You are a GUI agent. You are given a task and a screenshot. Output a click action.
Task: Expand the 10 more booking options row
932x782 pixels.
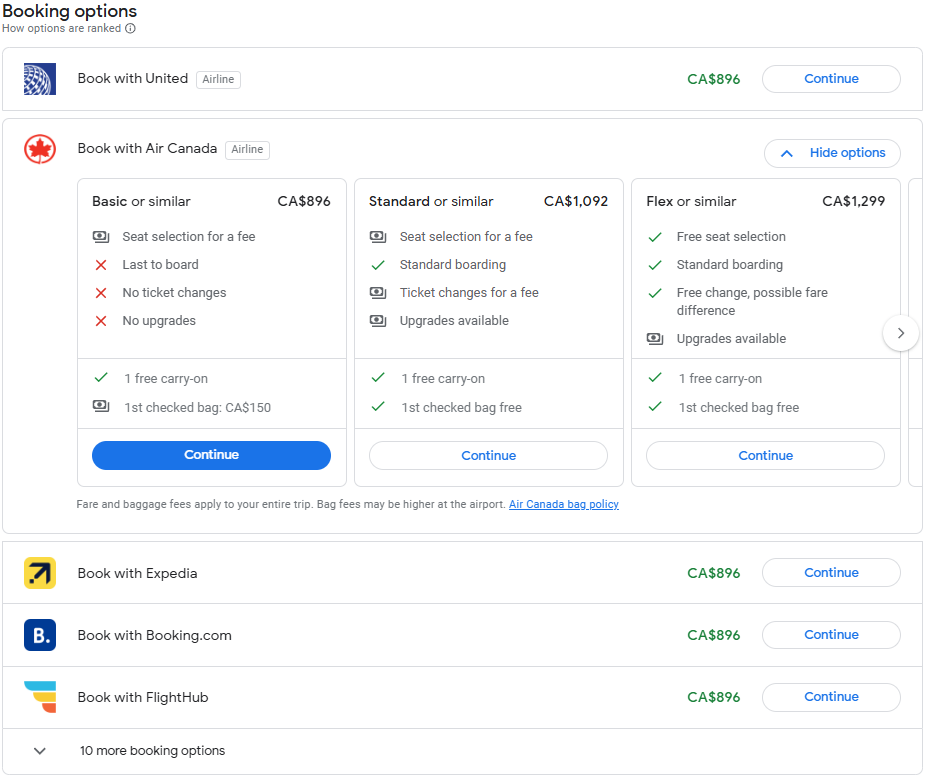tap(40, 751)
